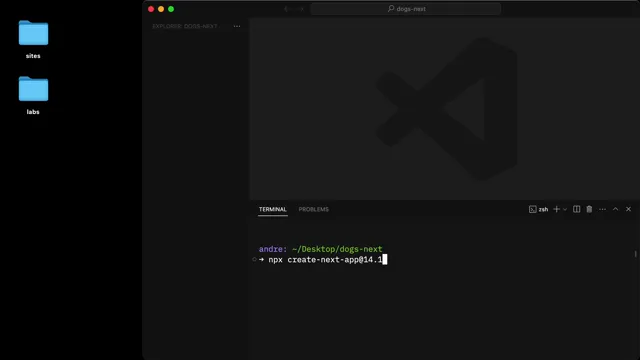Click the EXPLORER: DOGS-NEXT header
The width and height of the screenshot is (640, 360).
(185, 26)
